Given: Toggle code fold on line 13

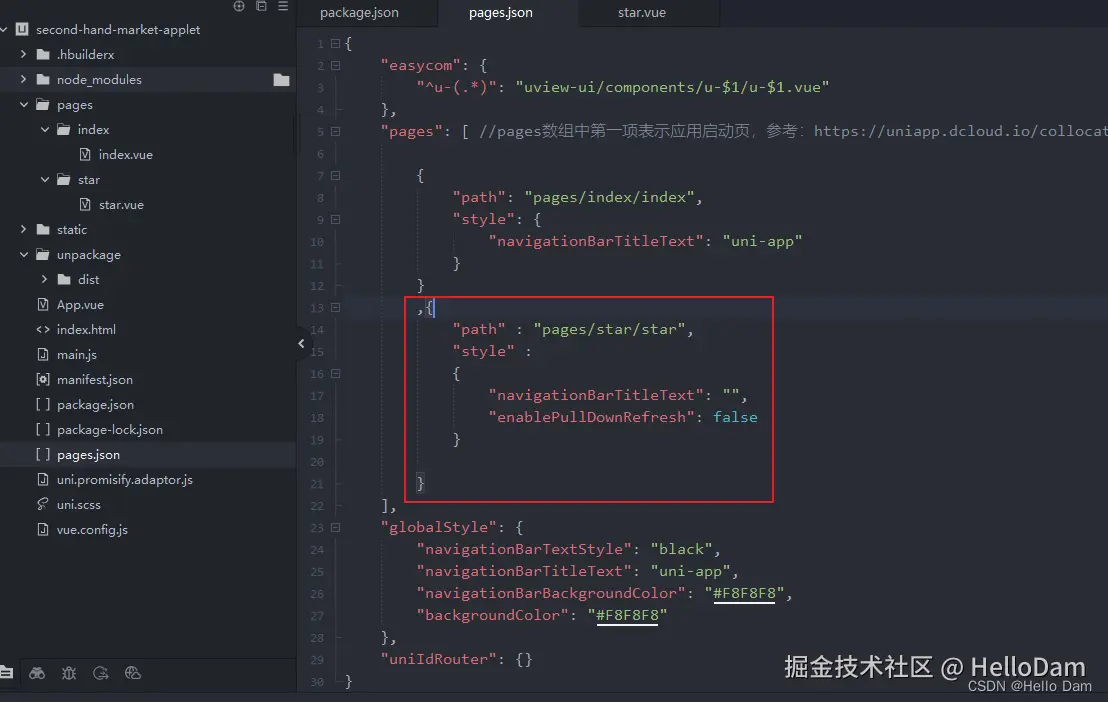Looking at the screenshot, I should click(335, 307).
